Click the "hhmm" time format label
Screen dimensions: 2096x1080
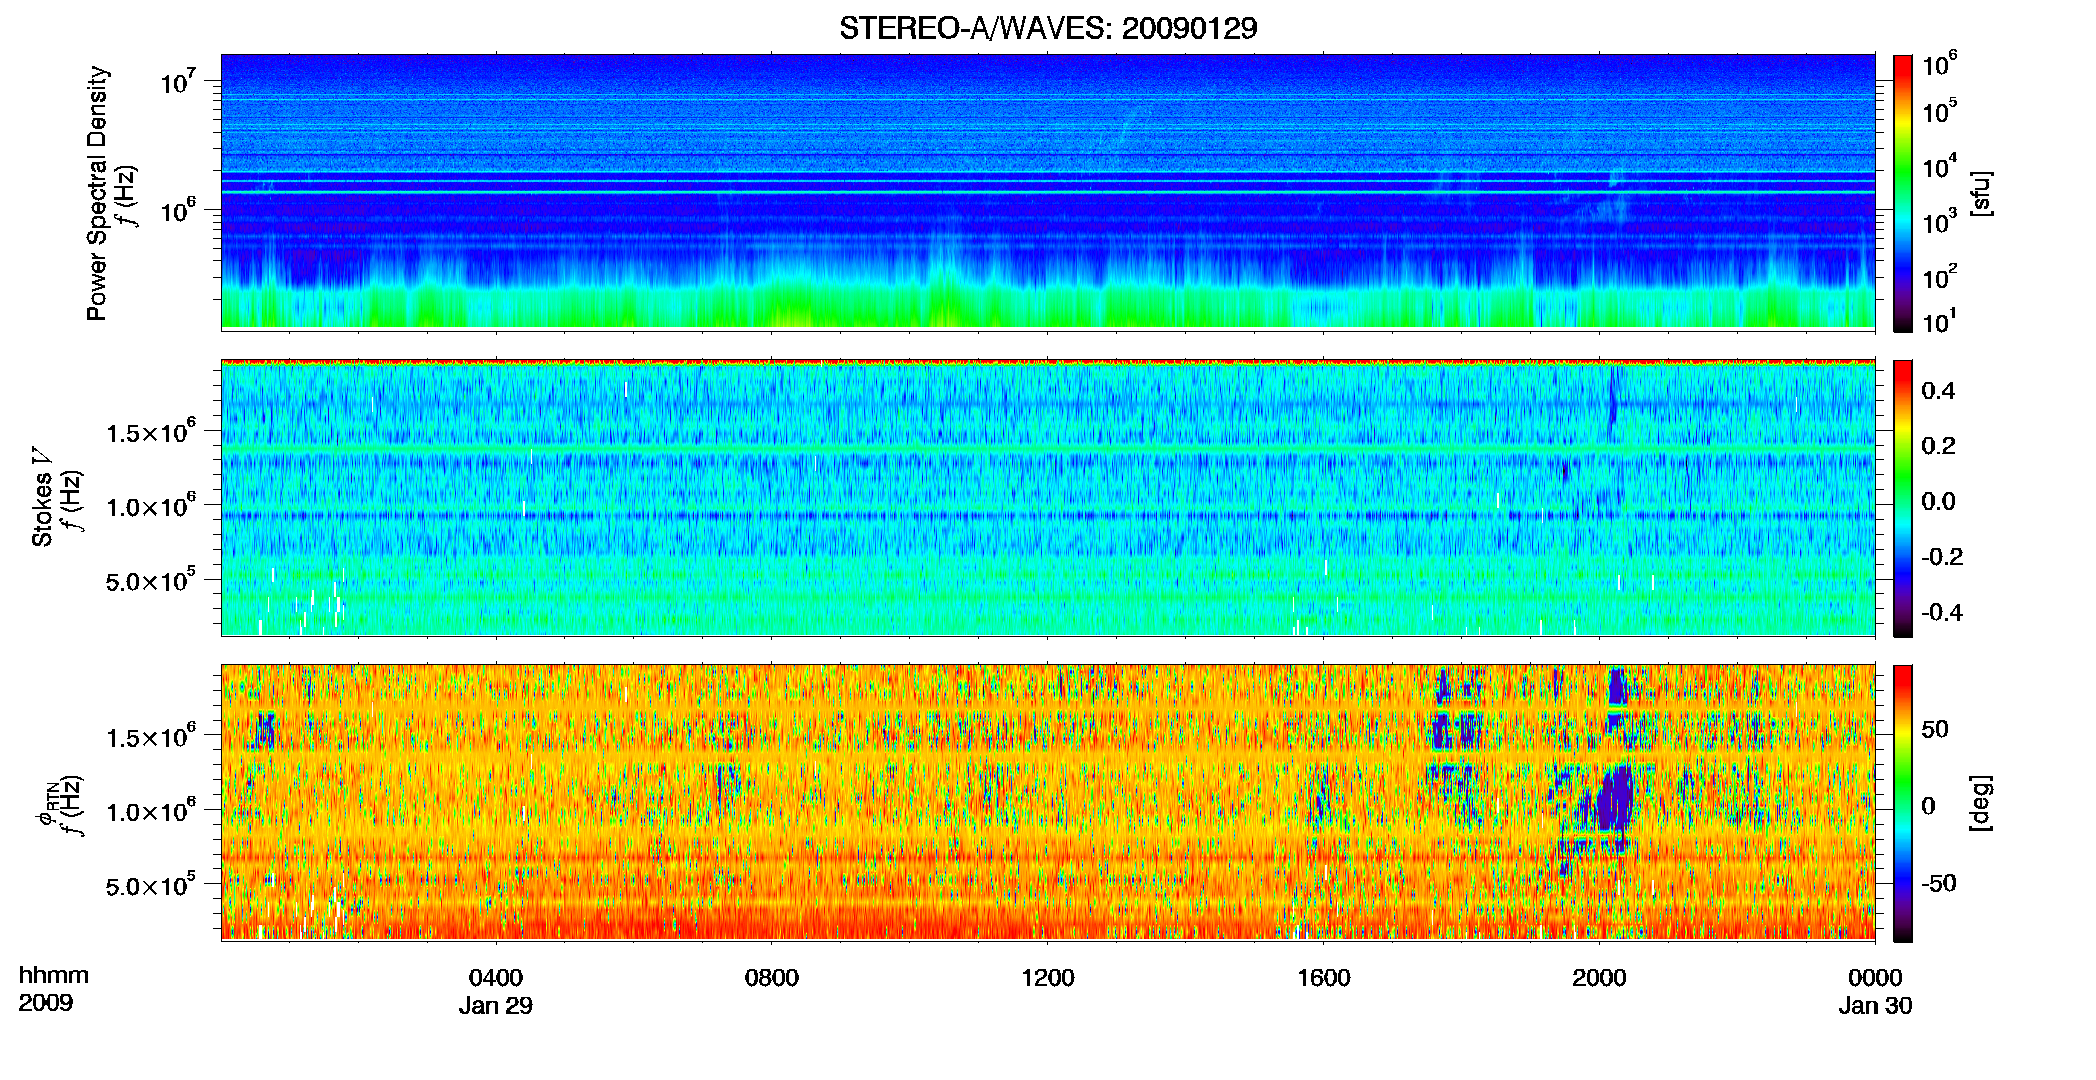(54, 976)
